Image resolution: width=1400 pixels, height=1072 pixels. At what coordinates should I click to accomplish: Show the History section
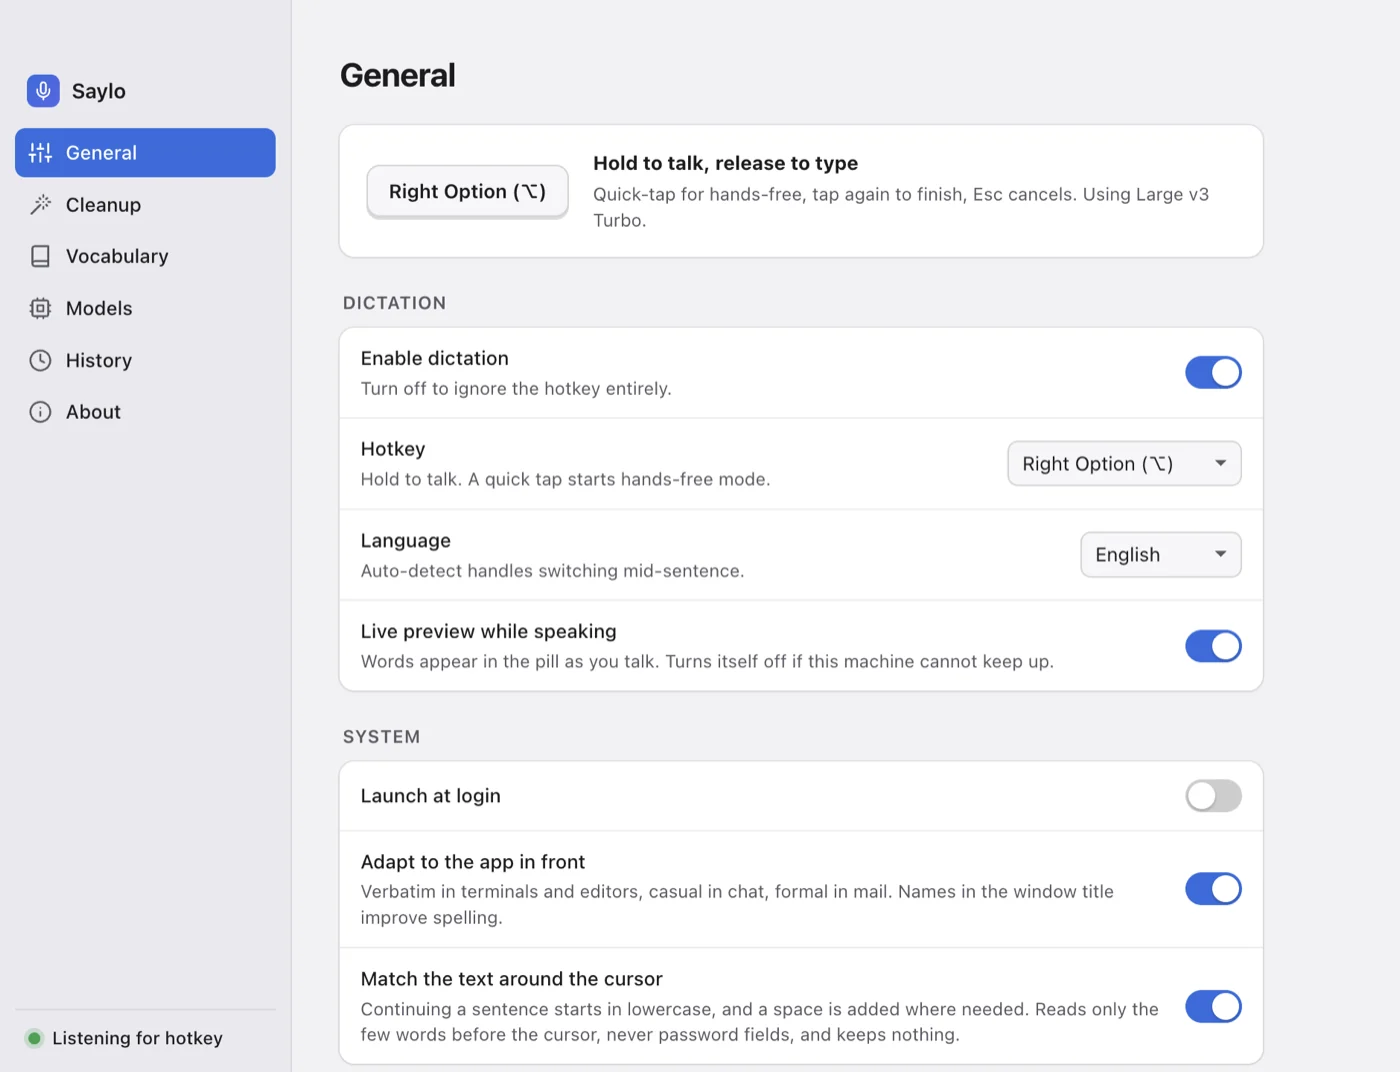point(145,360)
